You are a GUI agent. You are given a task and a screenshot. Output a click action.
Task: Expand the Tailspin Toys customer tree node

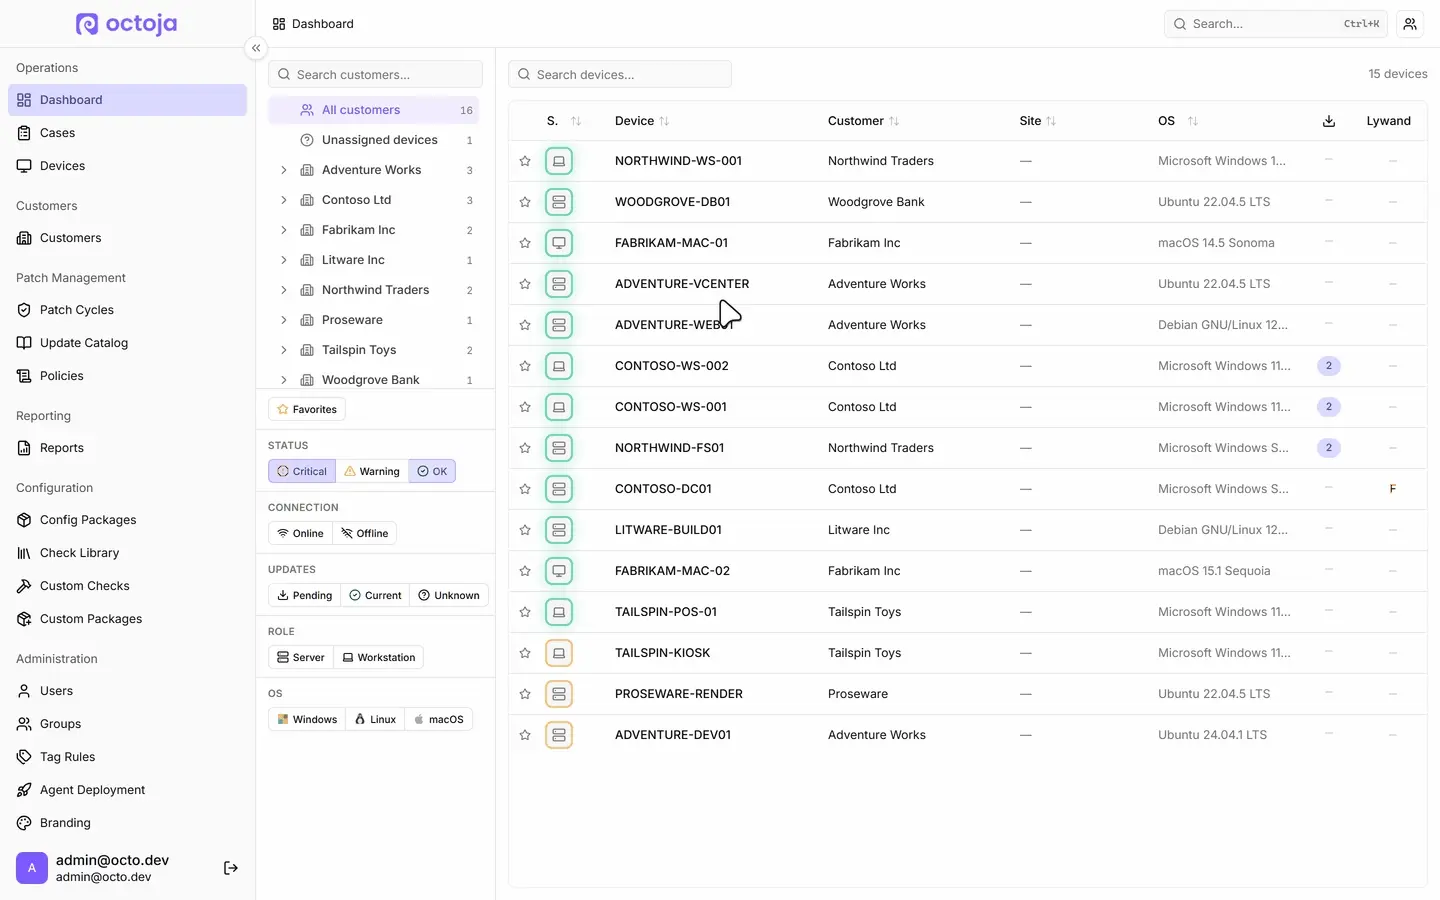[x=284, y=350]
